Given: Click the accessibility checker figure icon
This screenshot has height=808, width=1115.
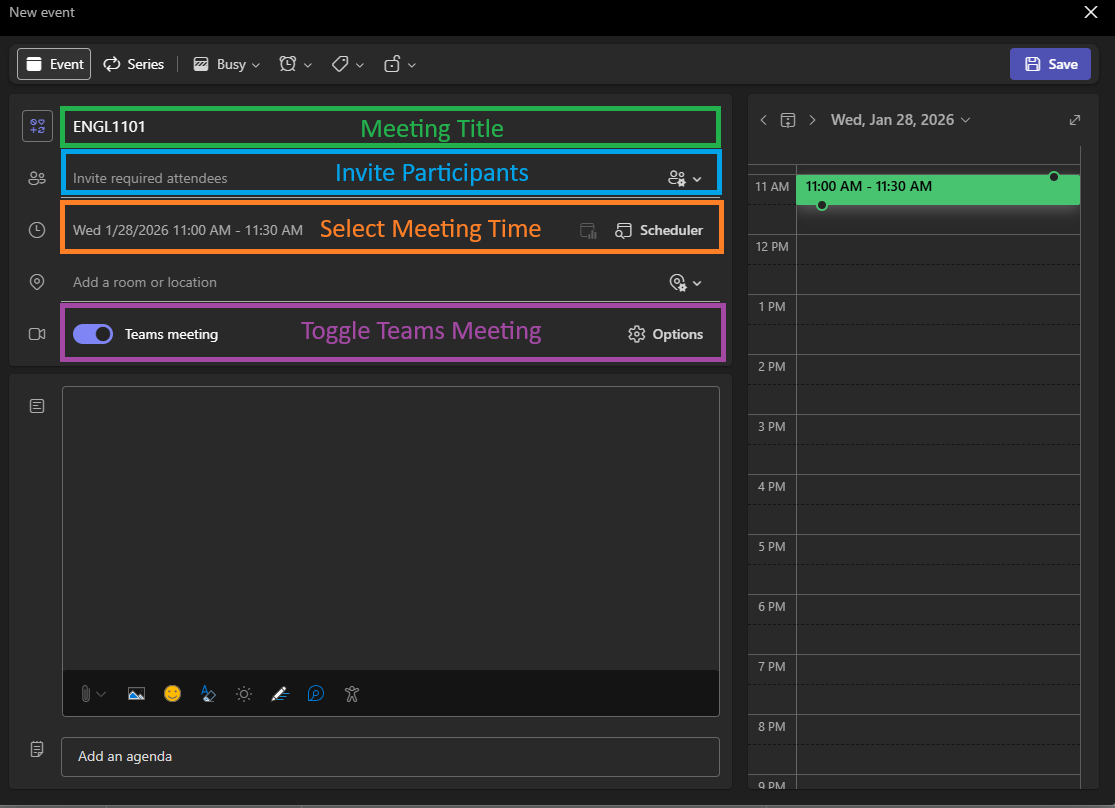Looking at the screenshot, I should pyautogui.click(x=351, y=693).
